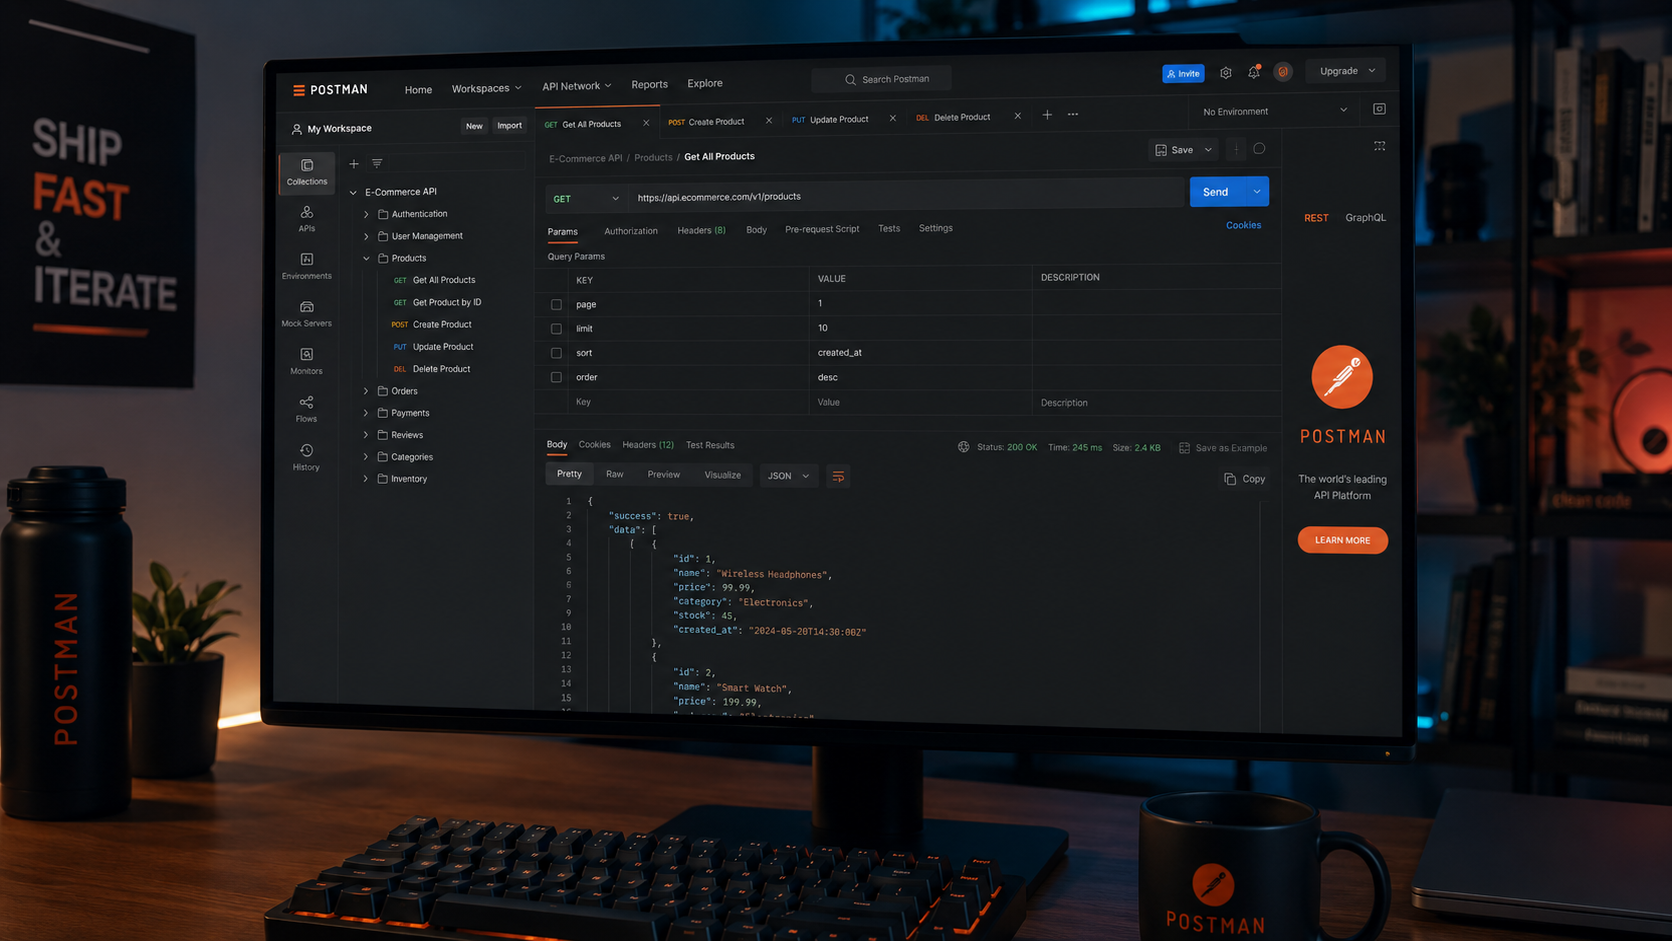The height and width of the screenshot is (941, 1672).
Task: Open the Monitors sidebar panel
Action: point(307,361)
